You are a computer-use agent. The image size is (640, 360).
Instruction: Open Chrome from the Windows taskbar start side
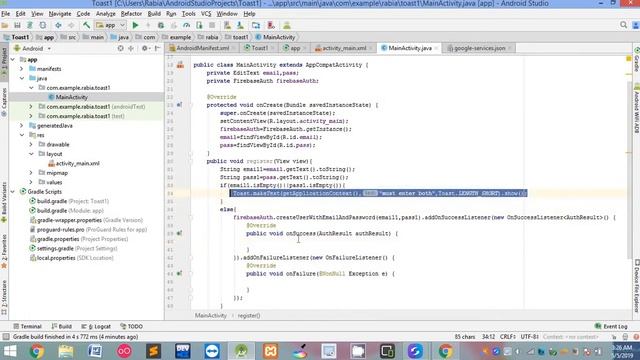(x=36, y=351)
